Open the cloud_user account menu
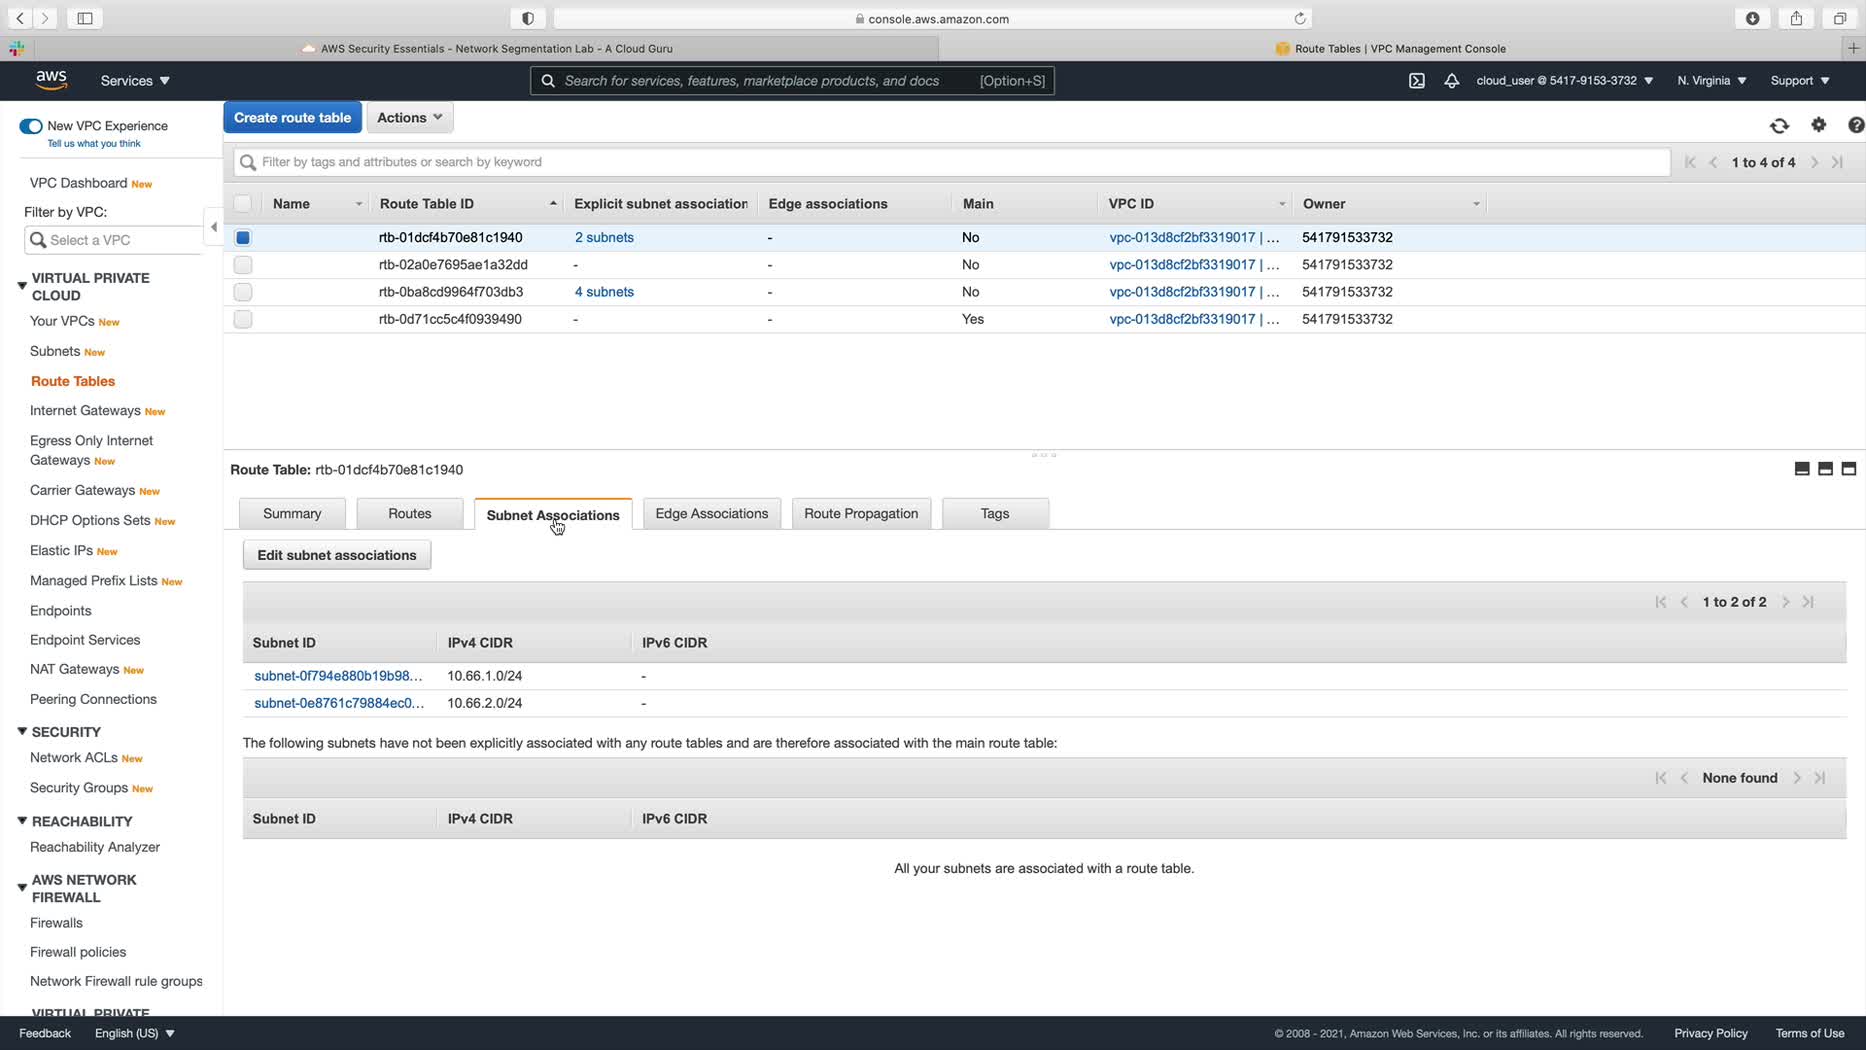This screenshot has height=1050, width=1866. pyautogui.click(x=1564, y=81)
